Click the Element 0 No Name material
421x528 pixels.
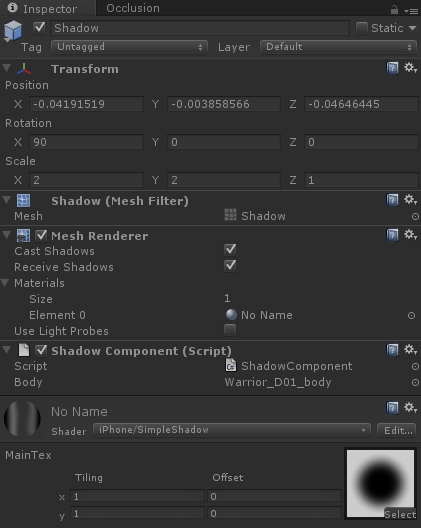click(x=267, y=315)
